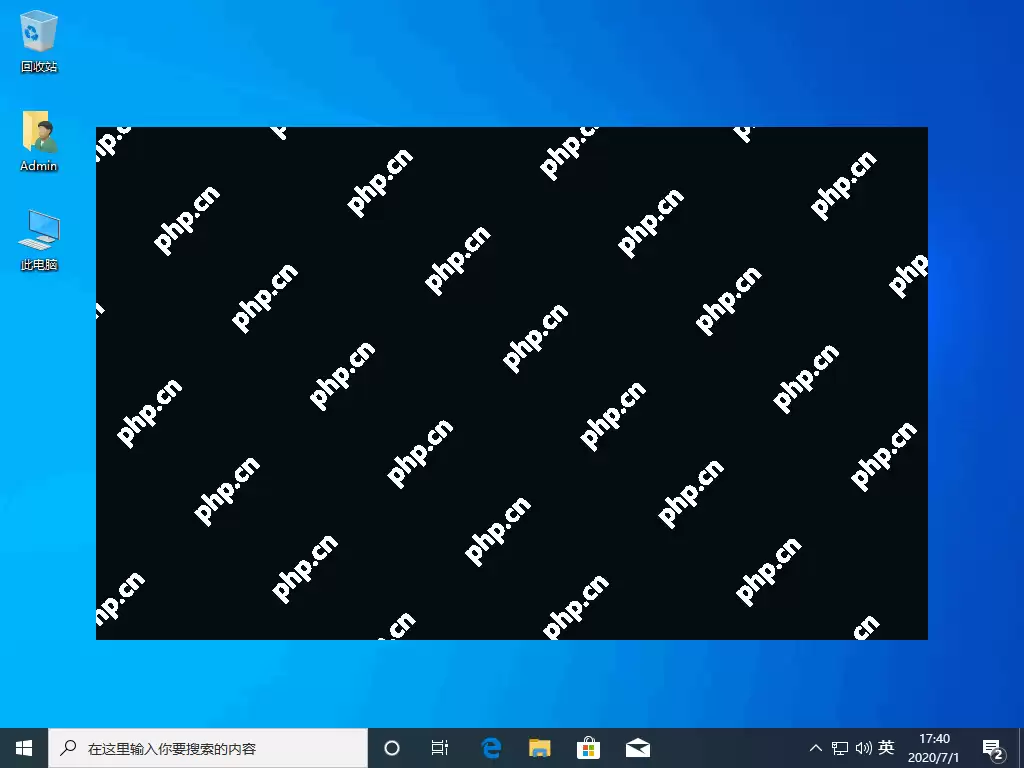1024x768 pixels.
Task: Open the Admin user folder
Action: [38, 133]
